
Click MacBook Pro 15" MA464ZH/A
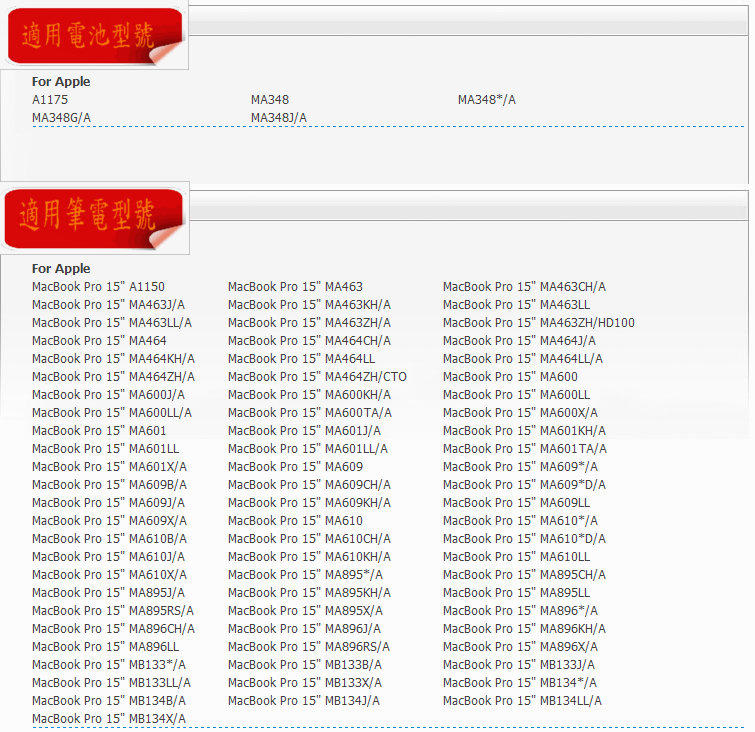coord(113,377)
